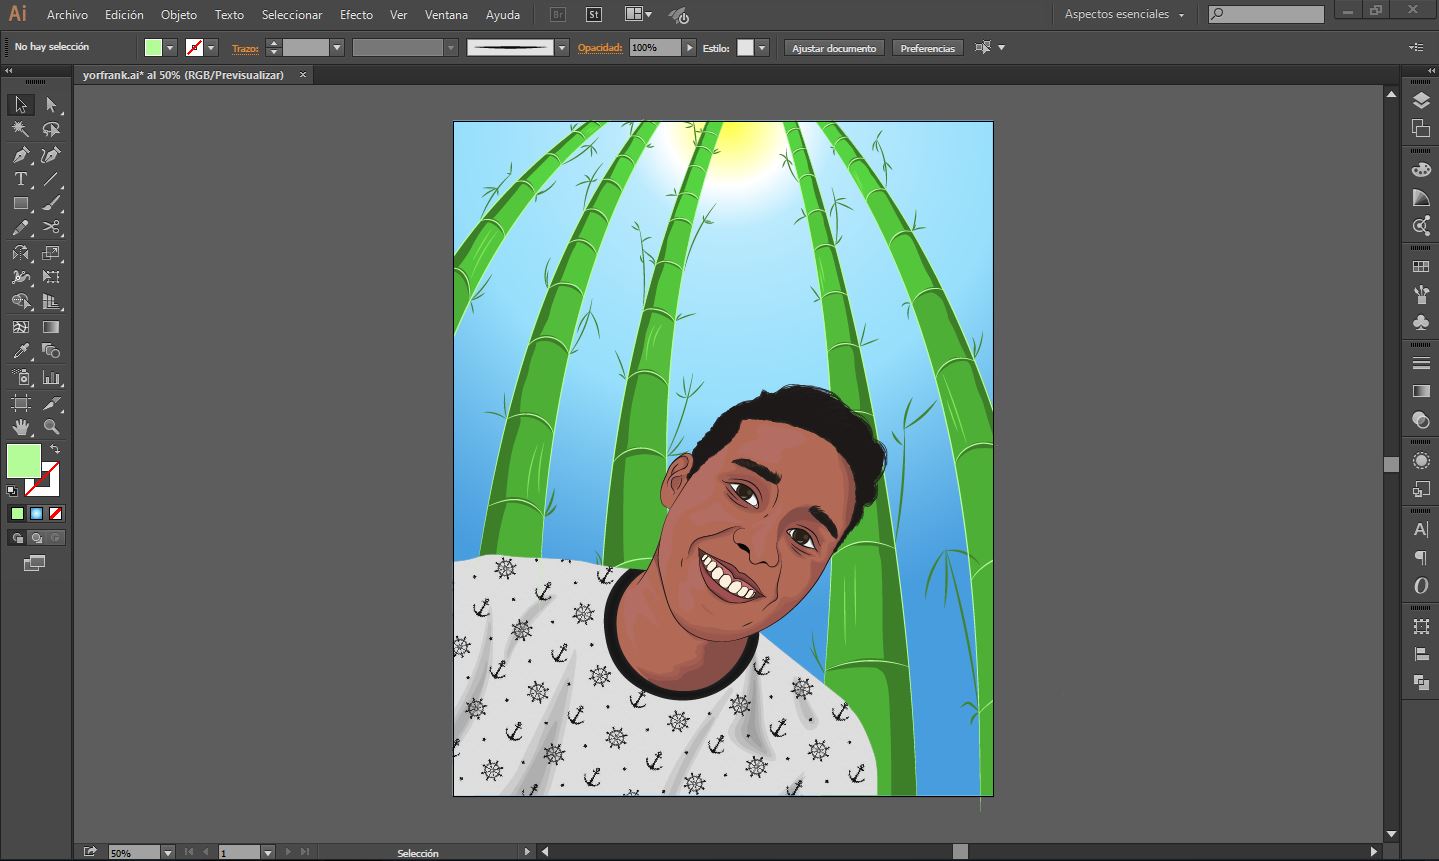Select the Hand tool
This screenshot has height=861, width=1439.
(21, 427)
